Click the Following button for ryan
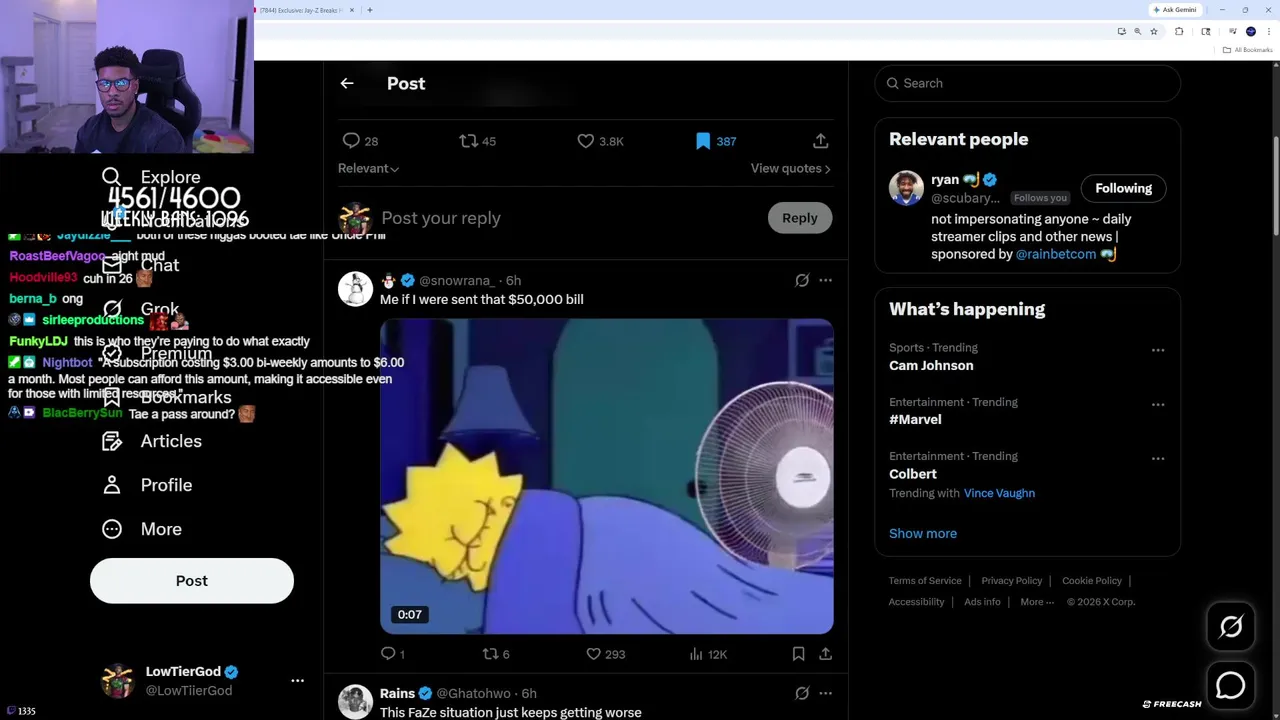 1123,188
